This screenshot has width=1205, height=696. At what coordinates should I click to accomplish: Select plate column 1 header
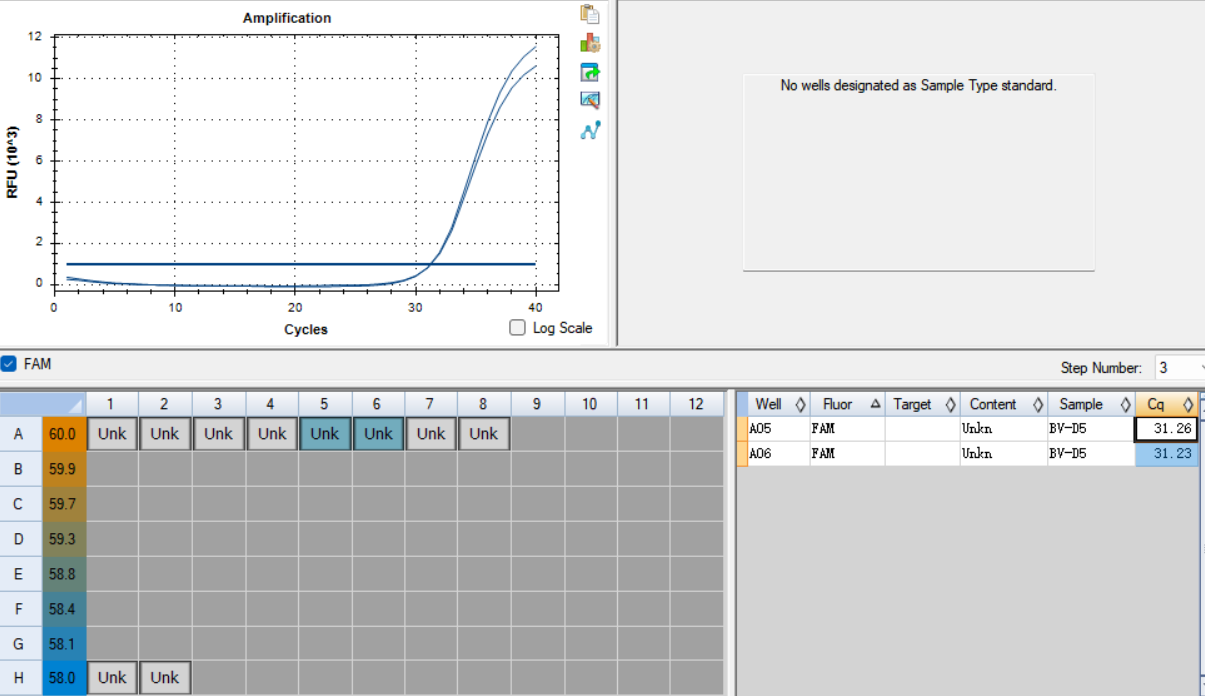point(112,404)
